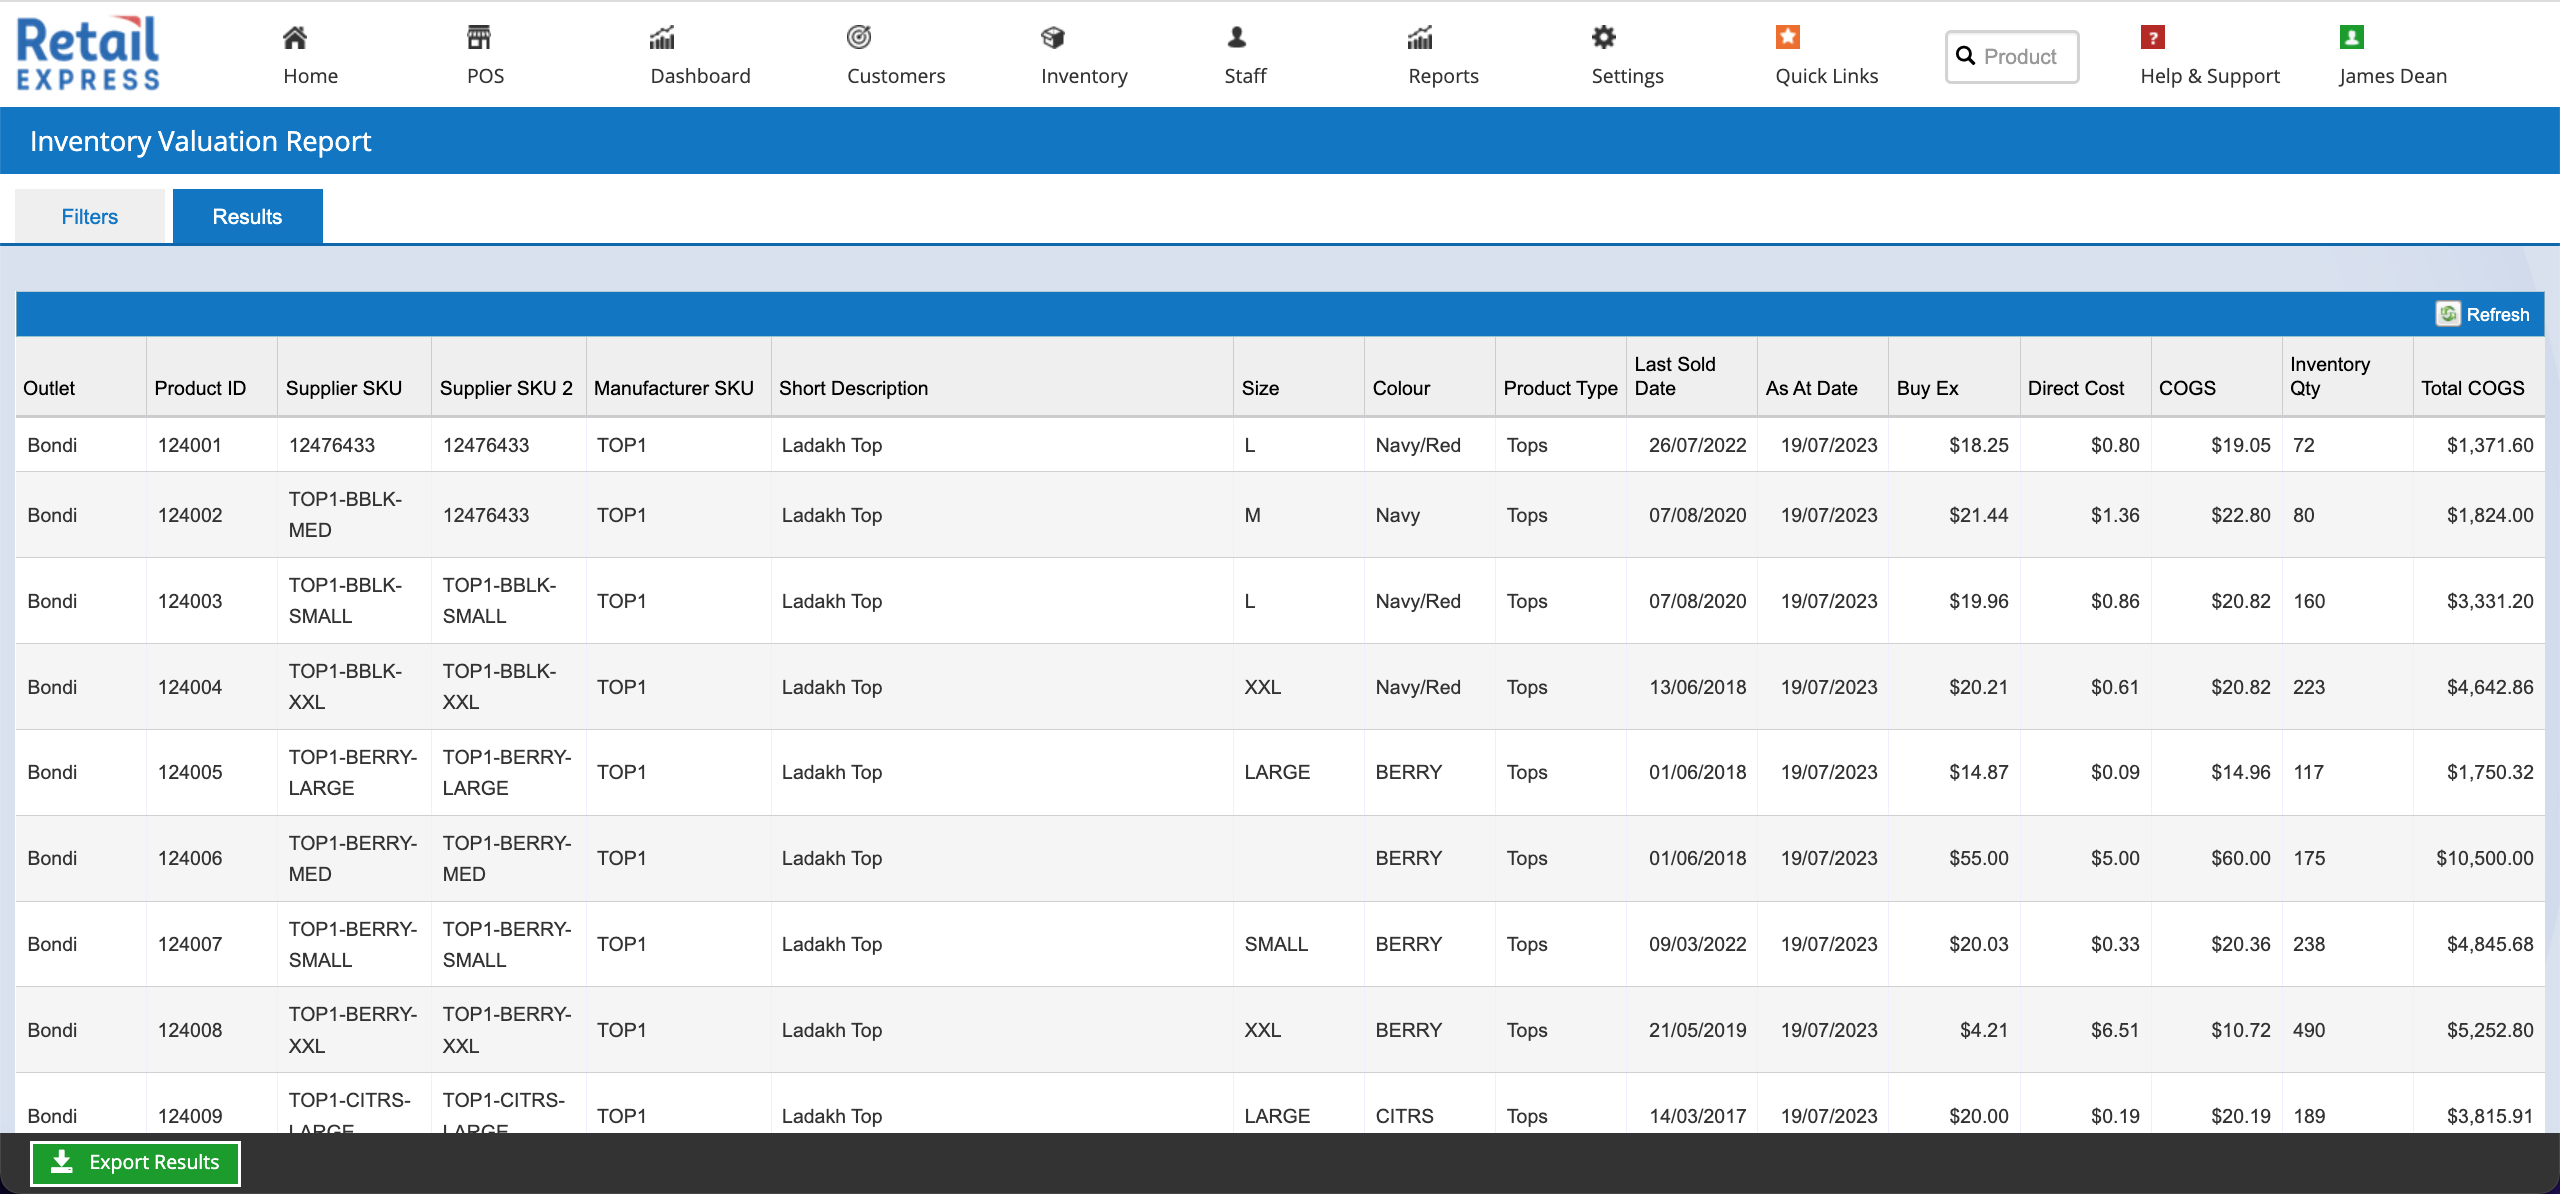2560x1194 pixels.
Task: Click the search magnifier icon
Action: pos(1966,57)
